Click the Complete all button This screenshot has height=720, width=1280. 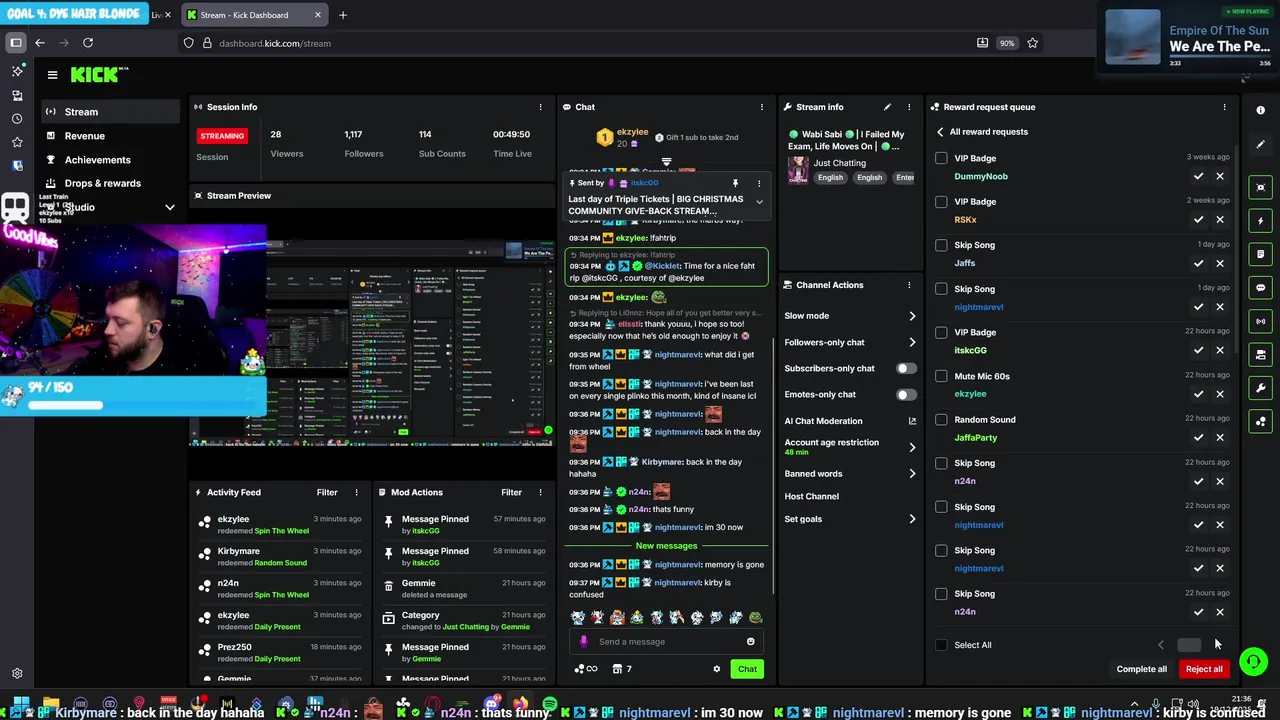[x=1142, y=669]
